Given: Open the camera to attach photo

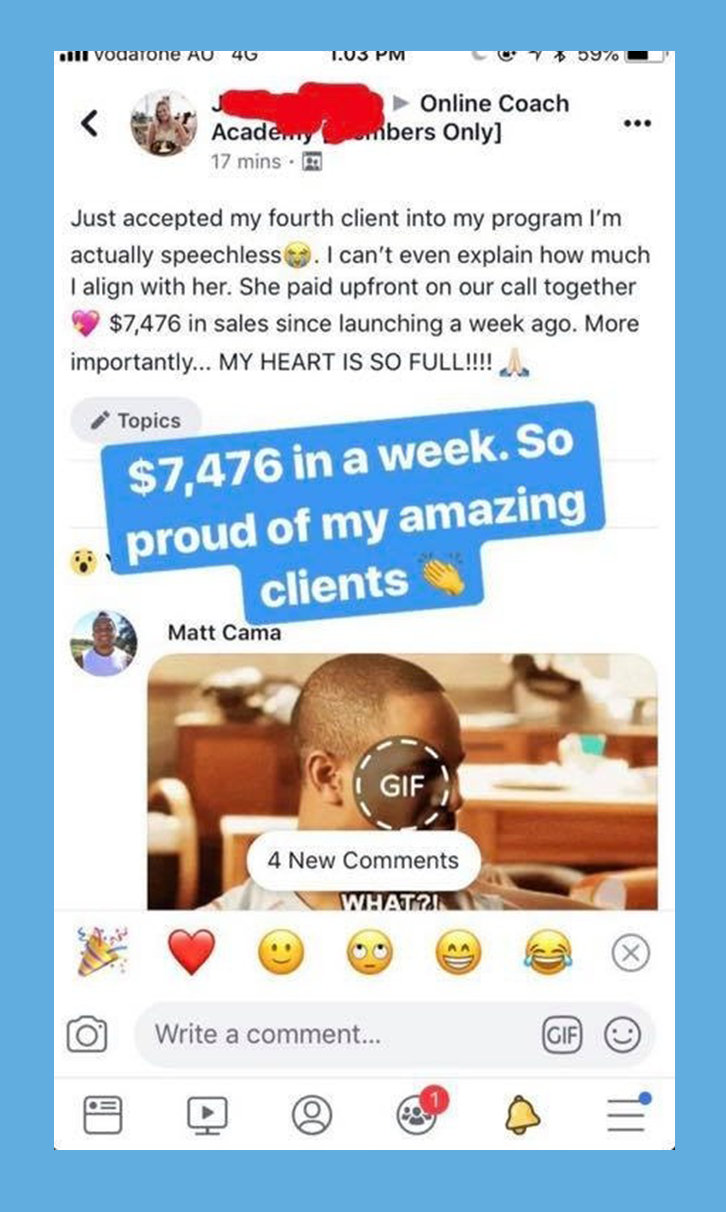Looking at the screenshot, I should [87, 1034].
